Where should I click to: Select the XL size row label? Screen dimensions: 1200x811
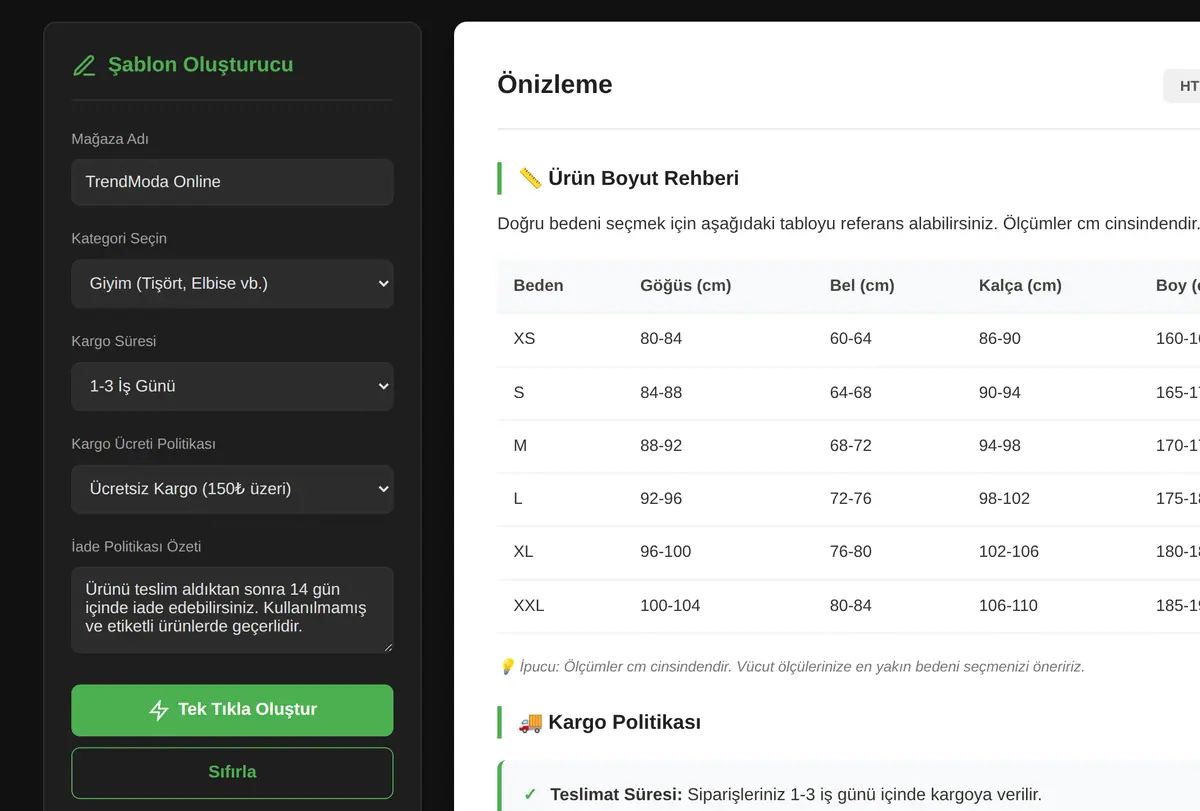pos(524,552)
